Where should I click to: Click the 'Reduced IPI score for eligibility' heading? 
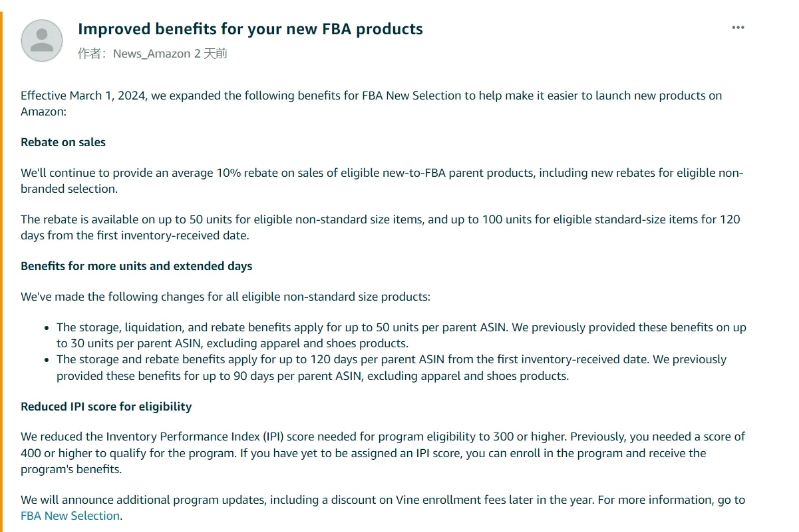[x=106, y=407]
